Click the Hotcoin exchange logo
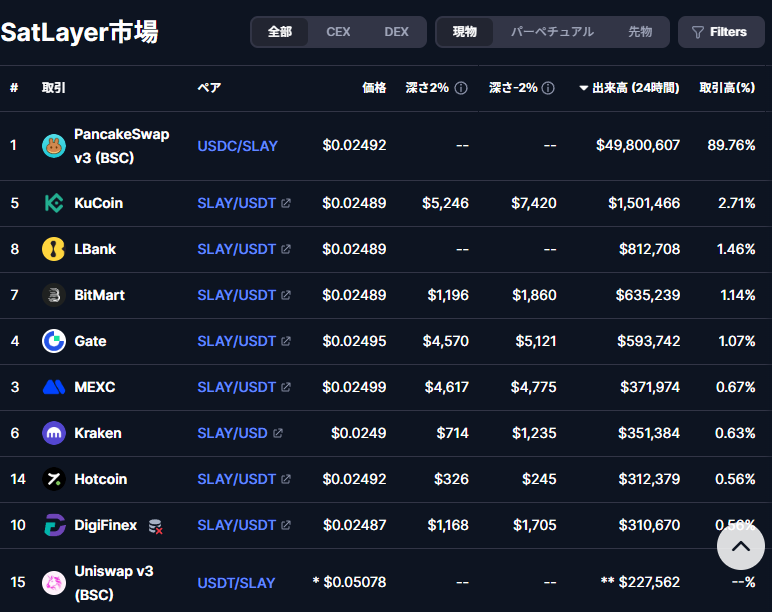 coord(54,479)
